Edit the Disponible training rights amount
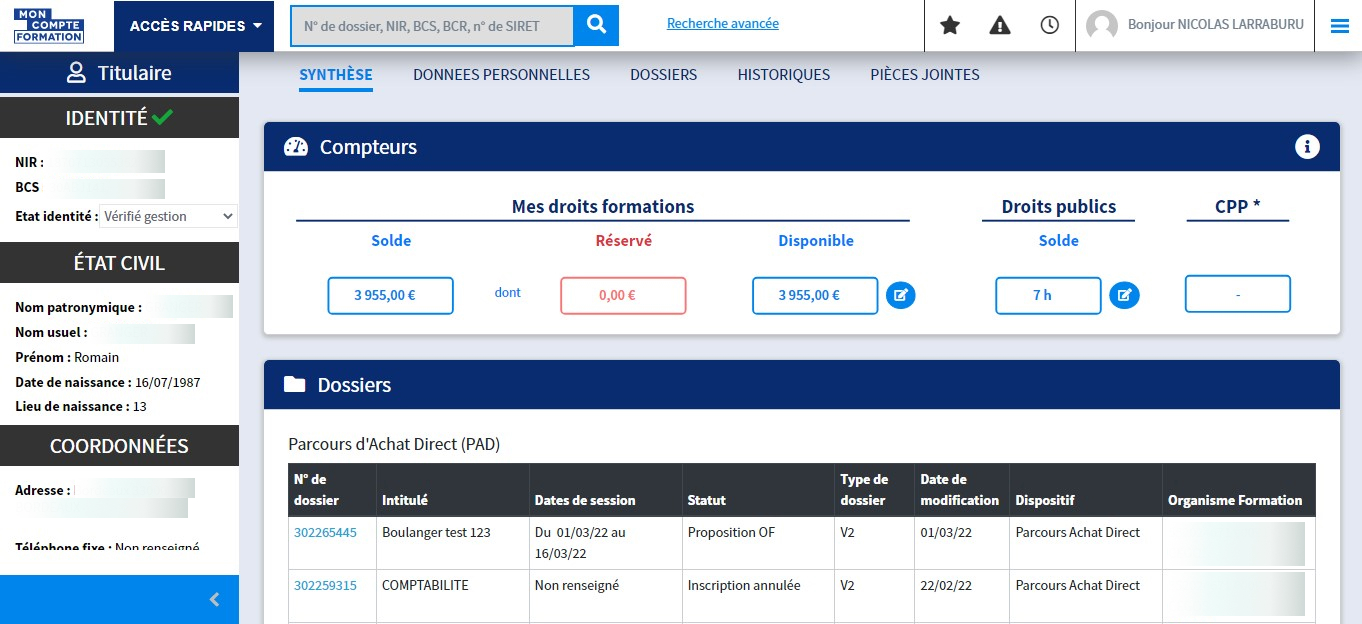Viewport: 1362px width, 624px height. (901, 295)
